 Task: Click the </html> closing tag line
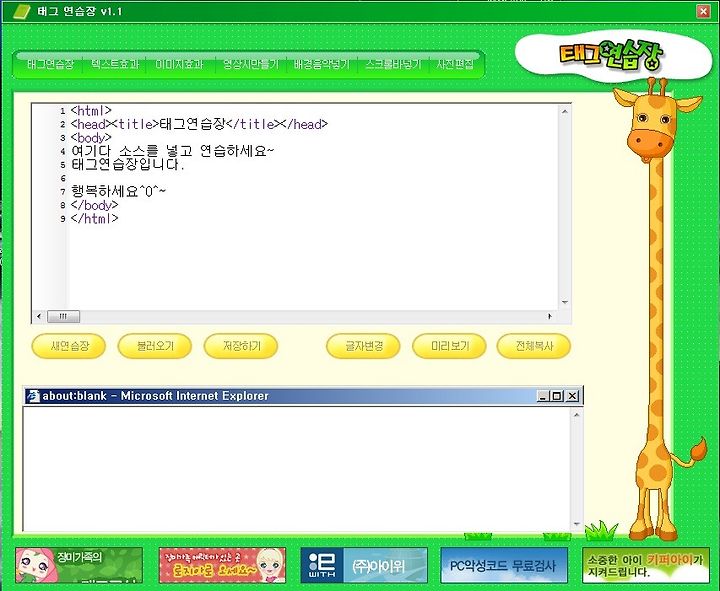(94, 219)
